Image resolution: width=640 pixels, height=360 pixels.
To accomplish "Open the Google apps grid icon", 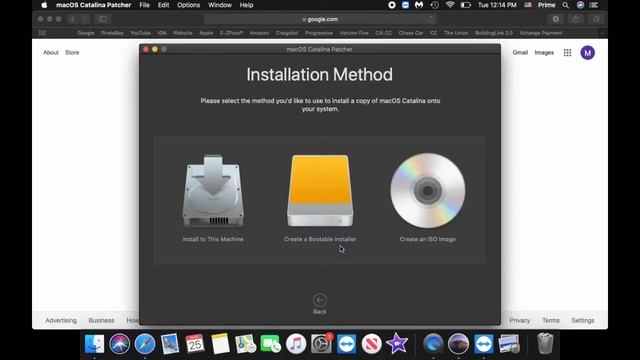I will pos(567,52).
